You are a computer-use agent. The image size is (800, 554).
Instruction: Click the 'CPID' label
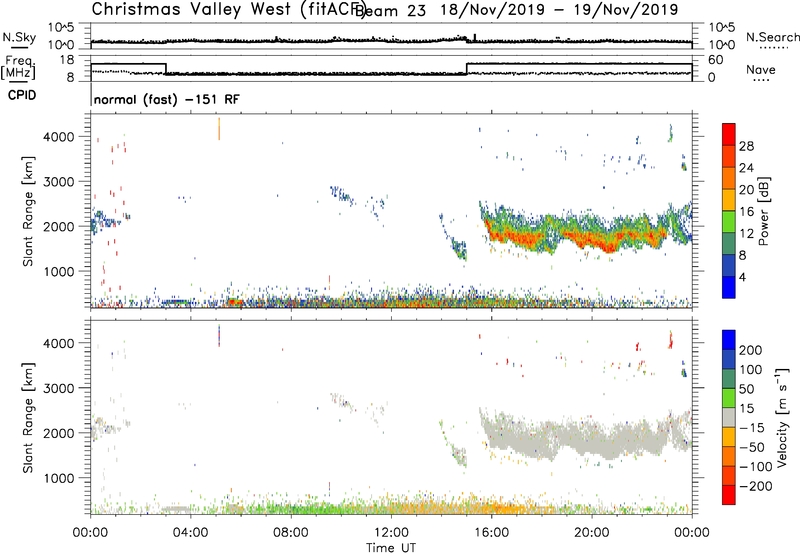pos(22,95)
